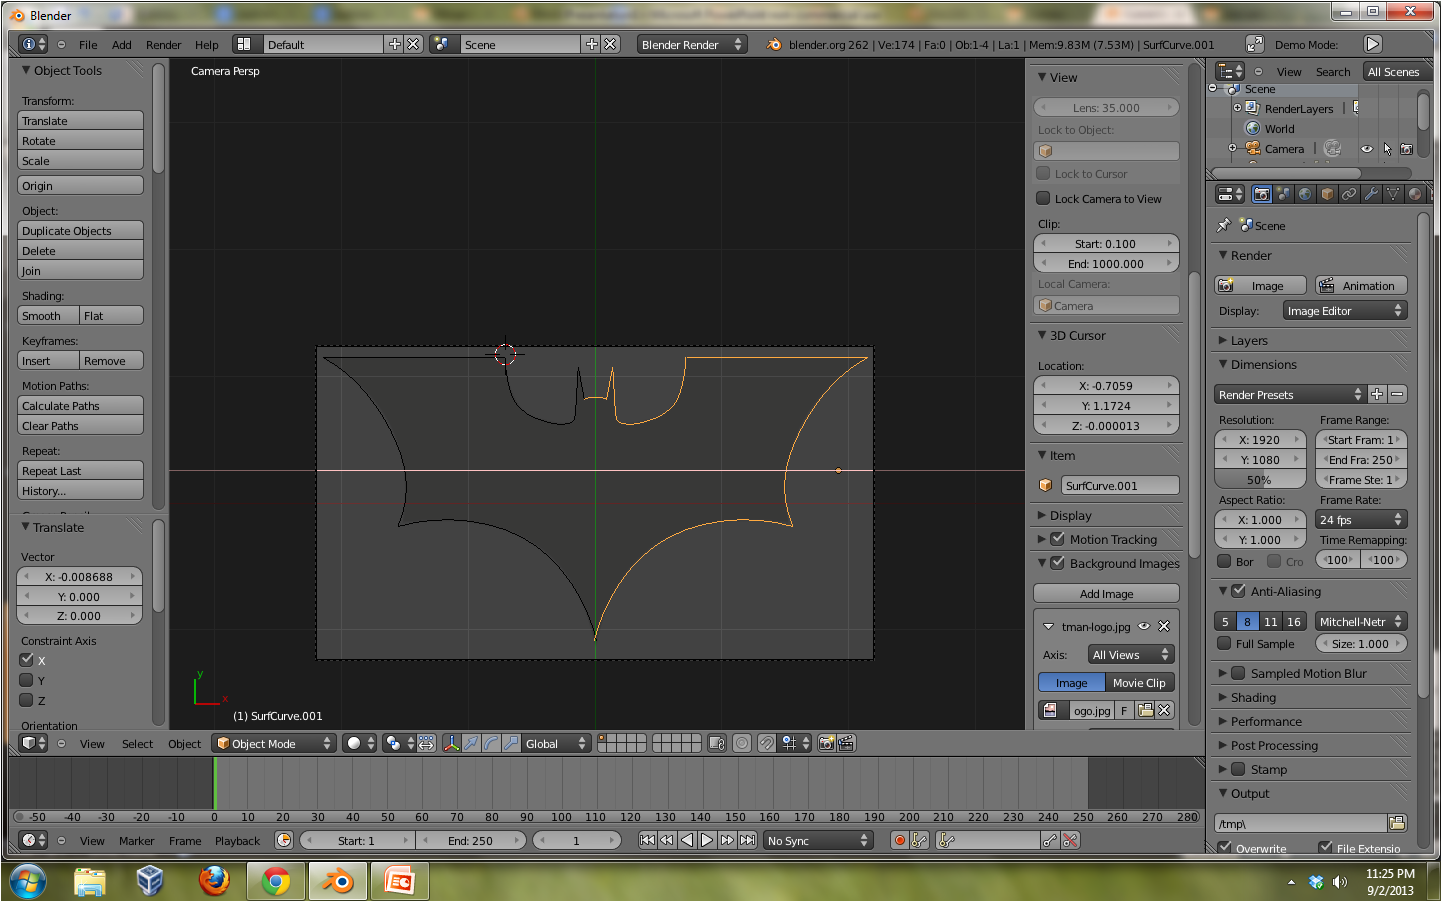
Task: Select the translate manipulator arrow icon
Action: click(471, 743)
